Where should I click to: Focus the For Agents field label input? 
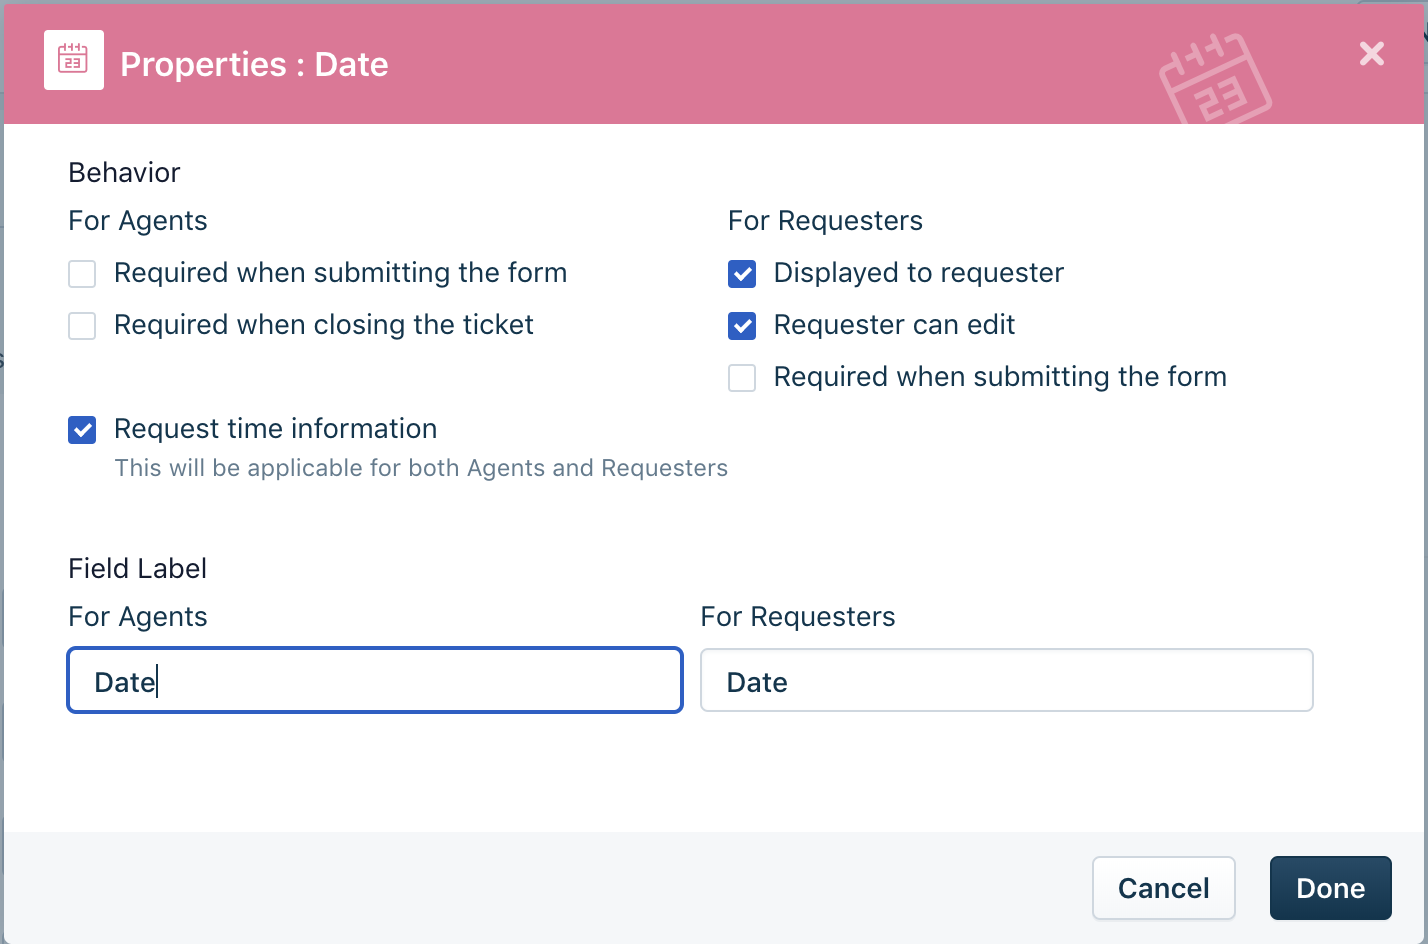[375, 681]
